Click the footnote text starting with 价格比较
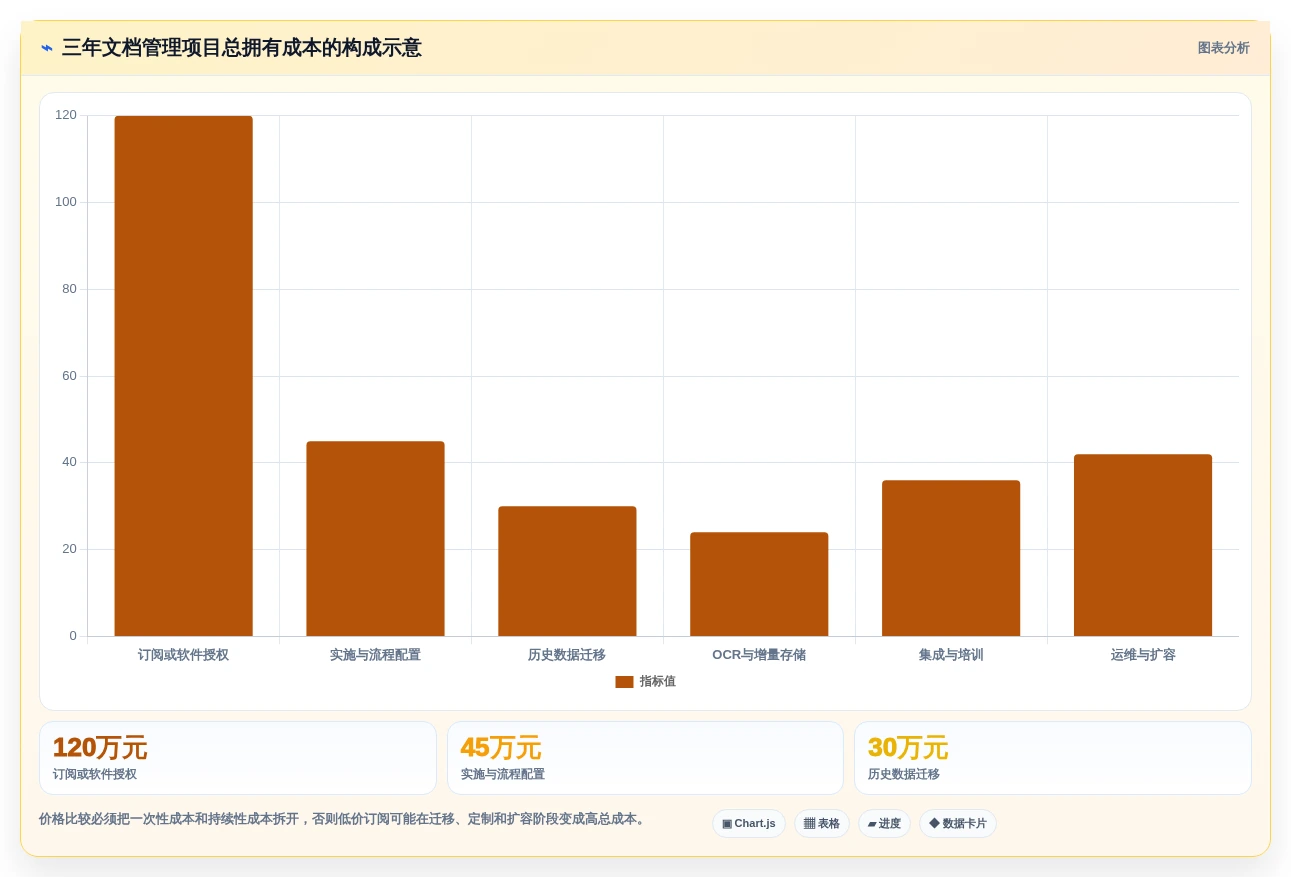This screenshot has width=1291, height=877. (x=344, y=819)
